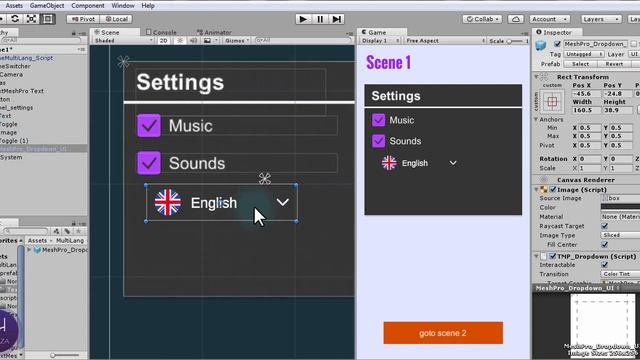Toggle 2D view in Scene
This screenshot has width=640, height=360.
(163, 40)
